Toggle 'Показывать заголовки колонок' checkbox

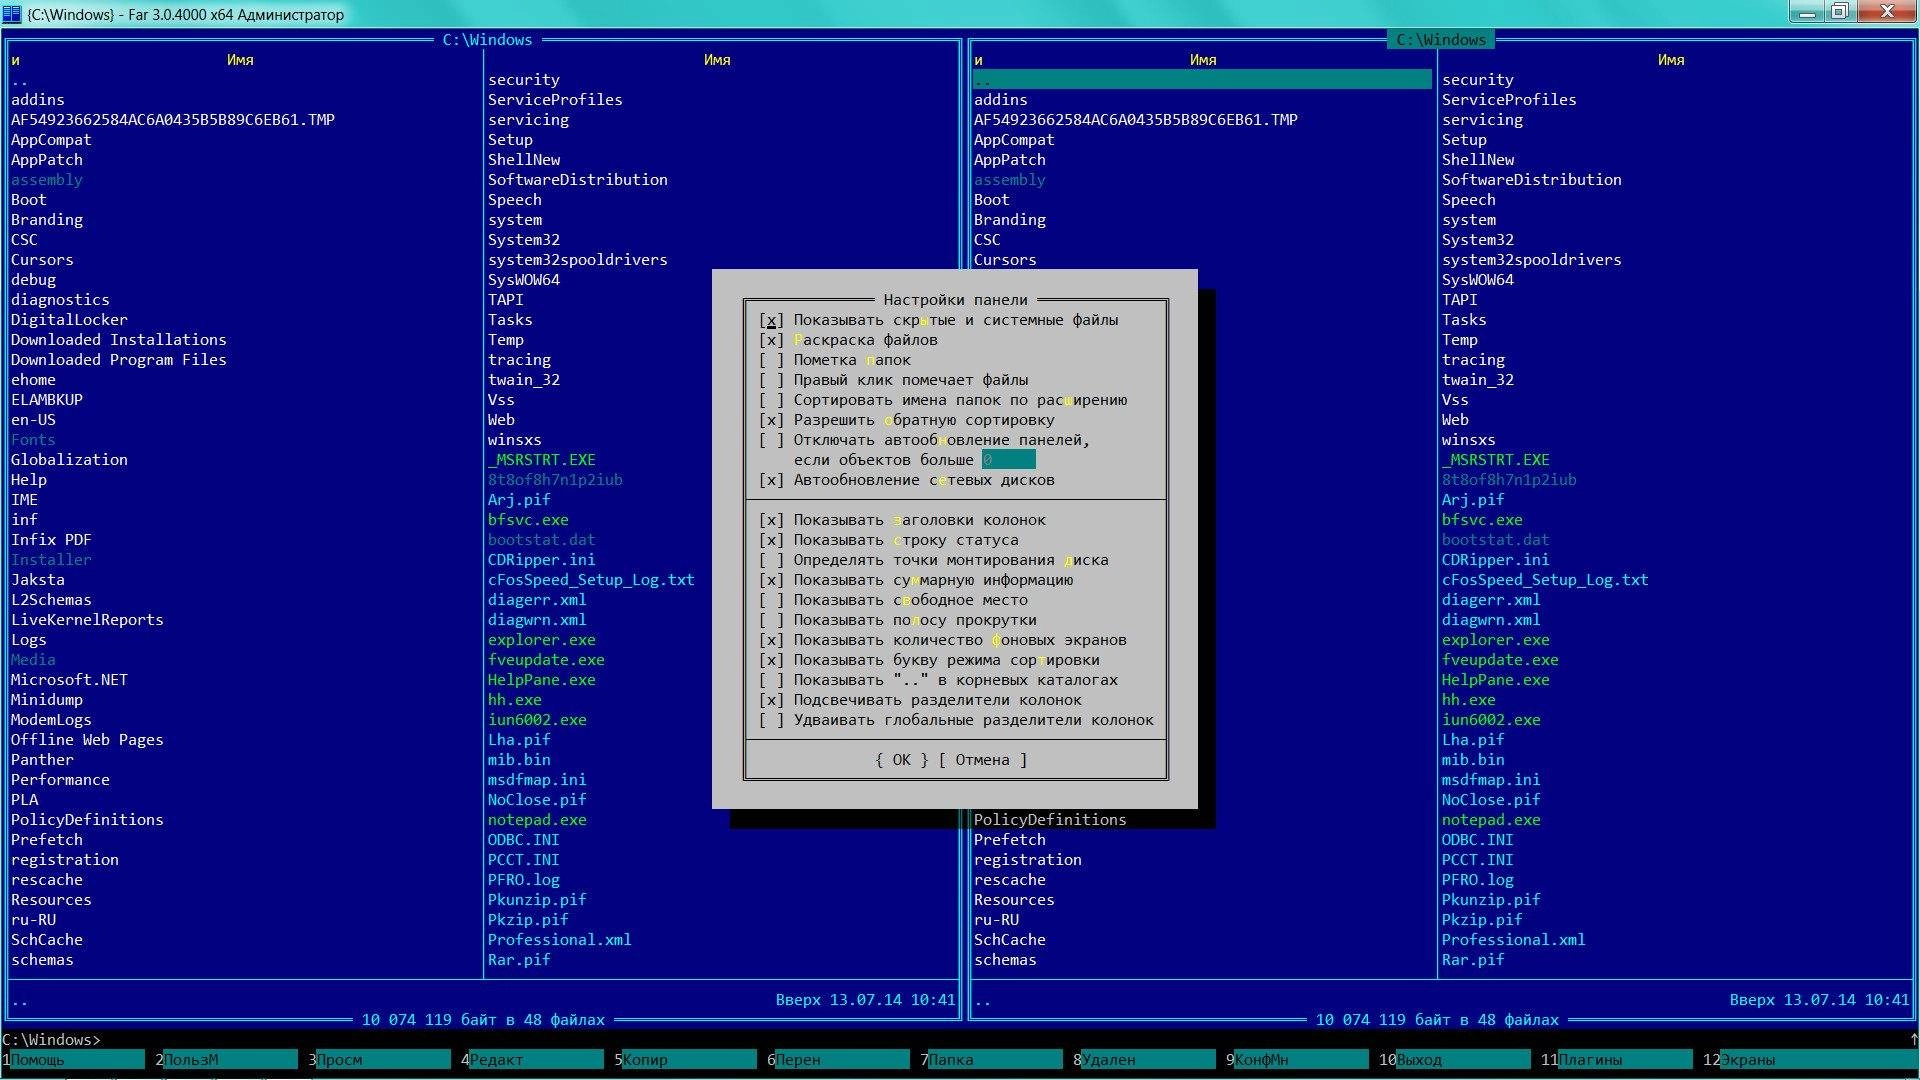(x=771, y=520)
